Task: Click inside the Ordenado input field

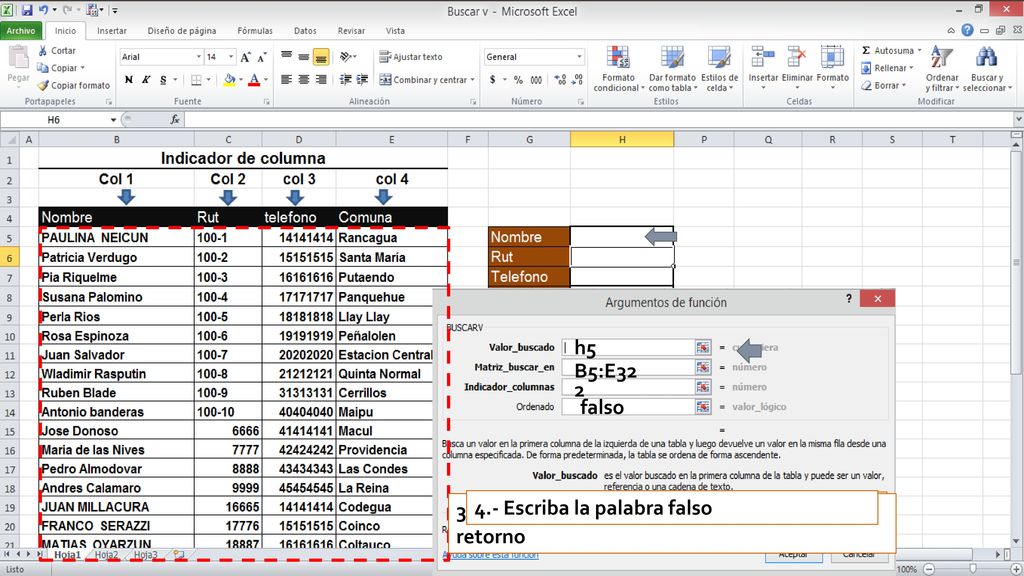Action: [628, 407]
